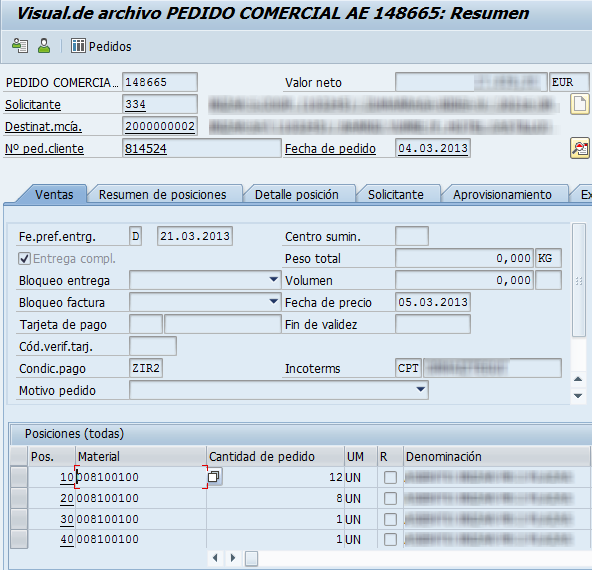Open the Motivo pedido dropdown
This screenshot has height=570, width=592.
coord(421,390)
